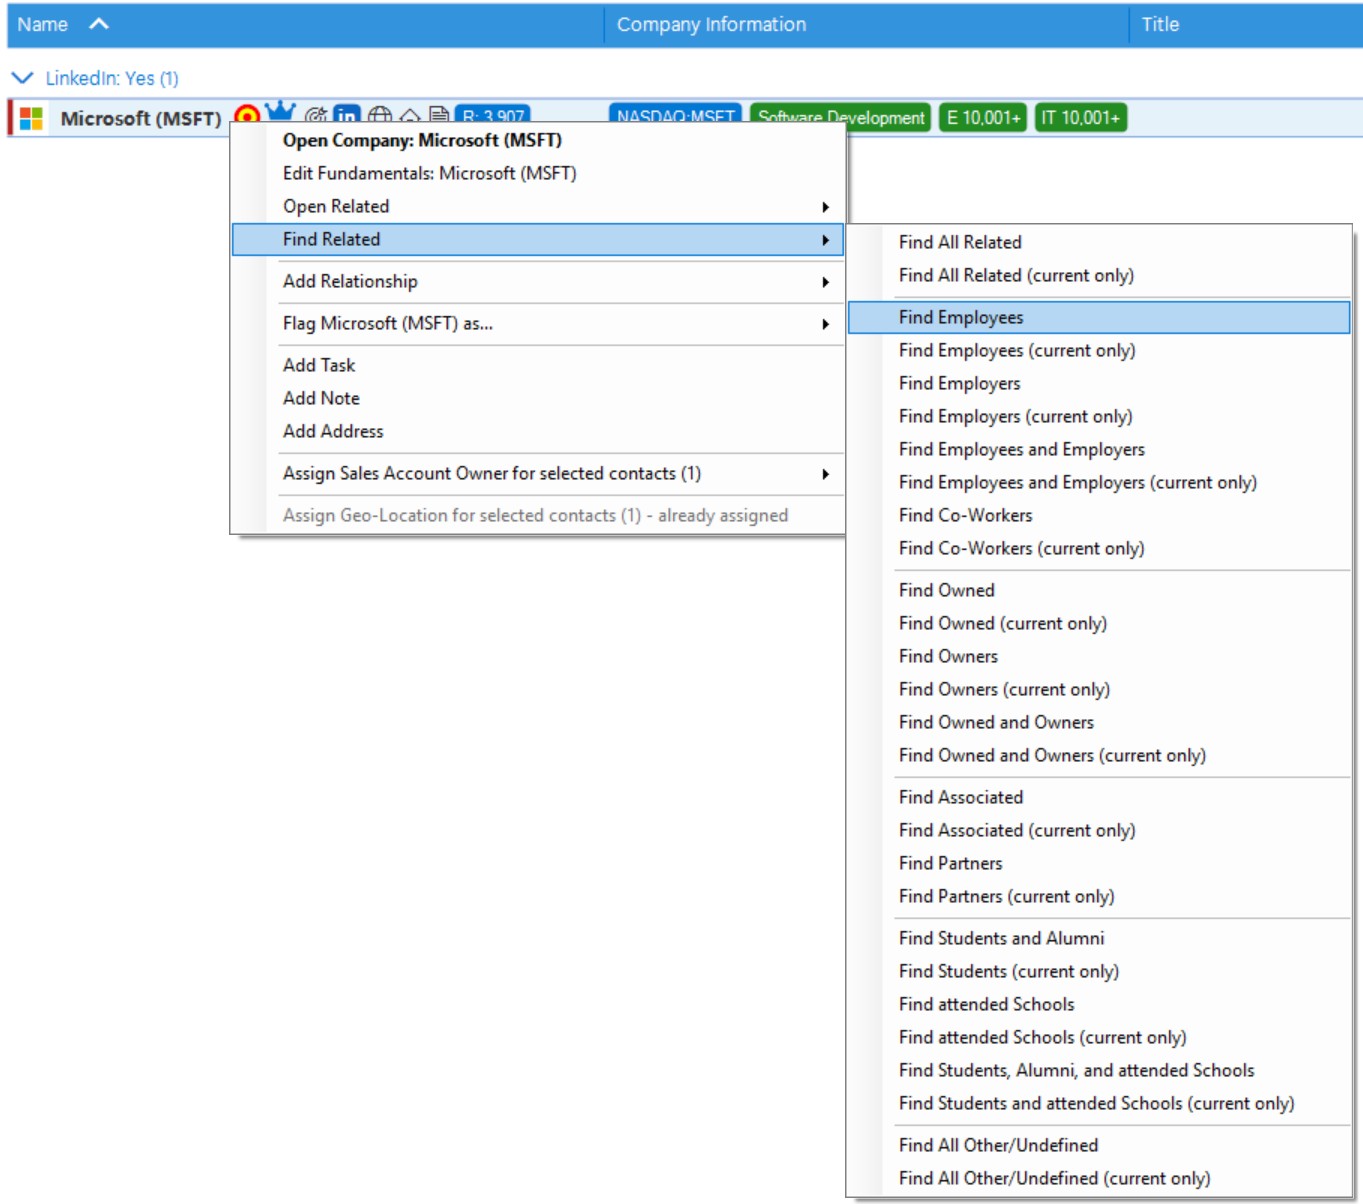Expand the Open Related submenu
The image size is (1363, 1204).
[538, 206]
